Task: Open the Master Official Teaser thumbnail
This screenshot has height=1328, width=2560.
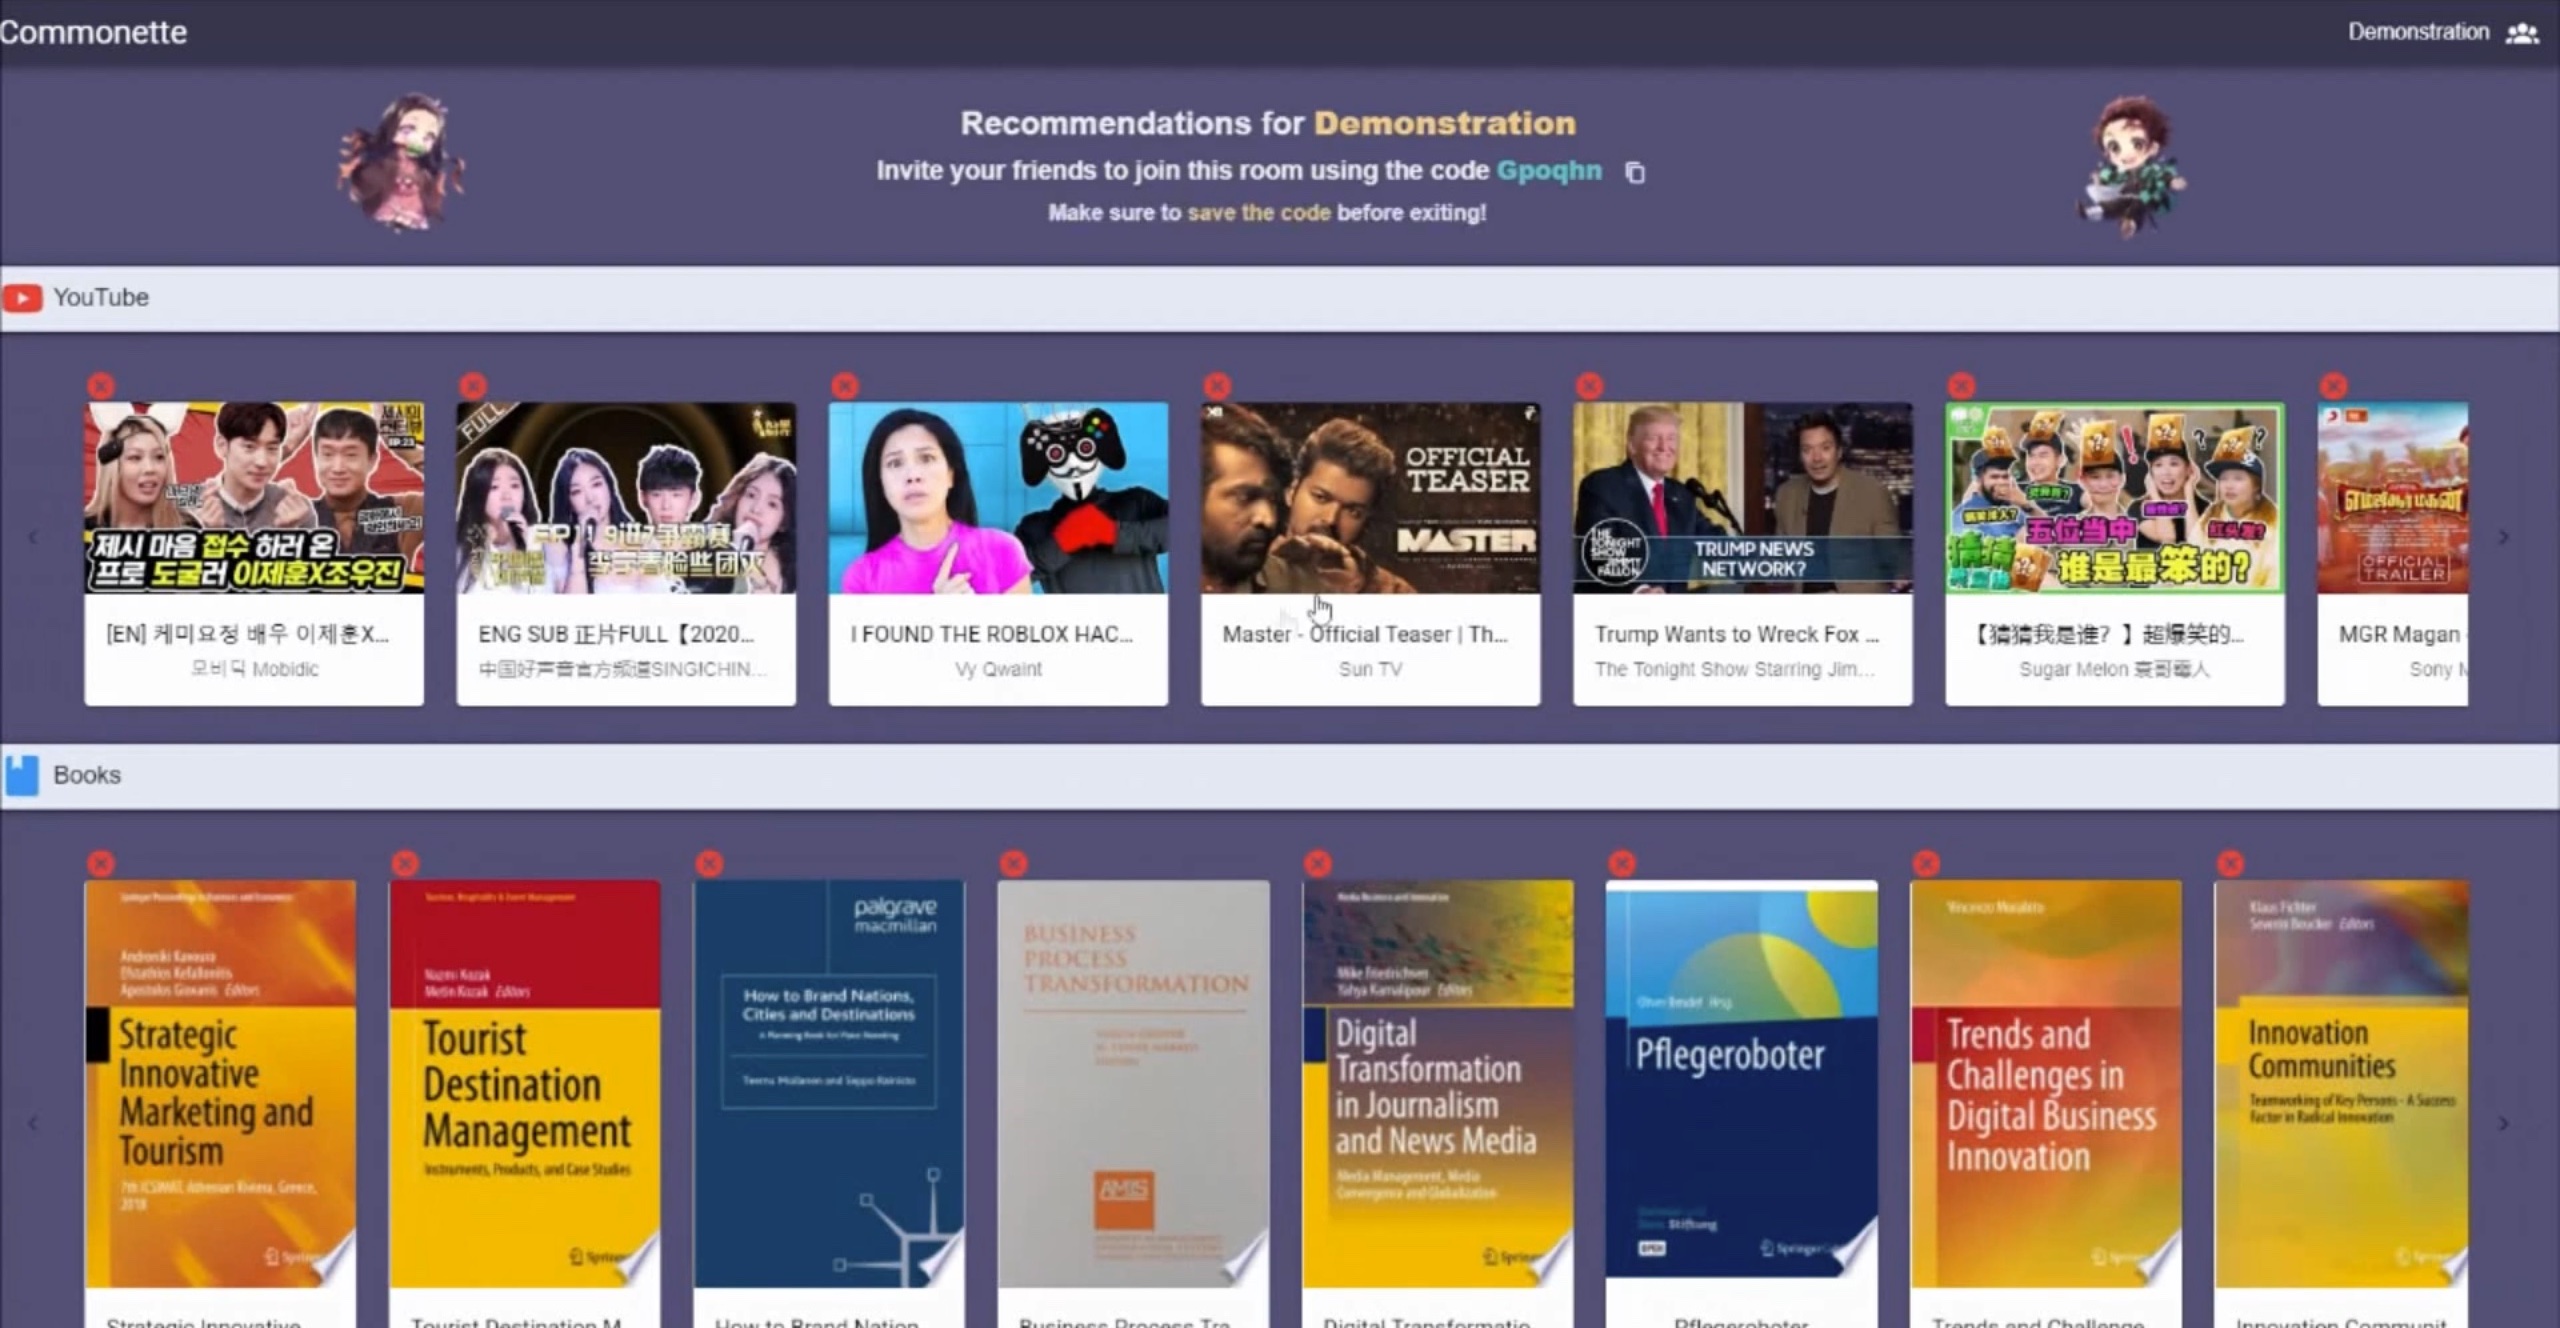Action: point(1370,498)
